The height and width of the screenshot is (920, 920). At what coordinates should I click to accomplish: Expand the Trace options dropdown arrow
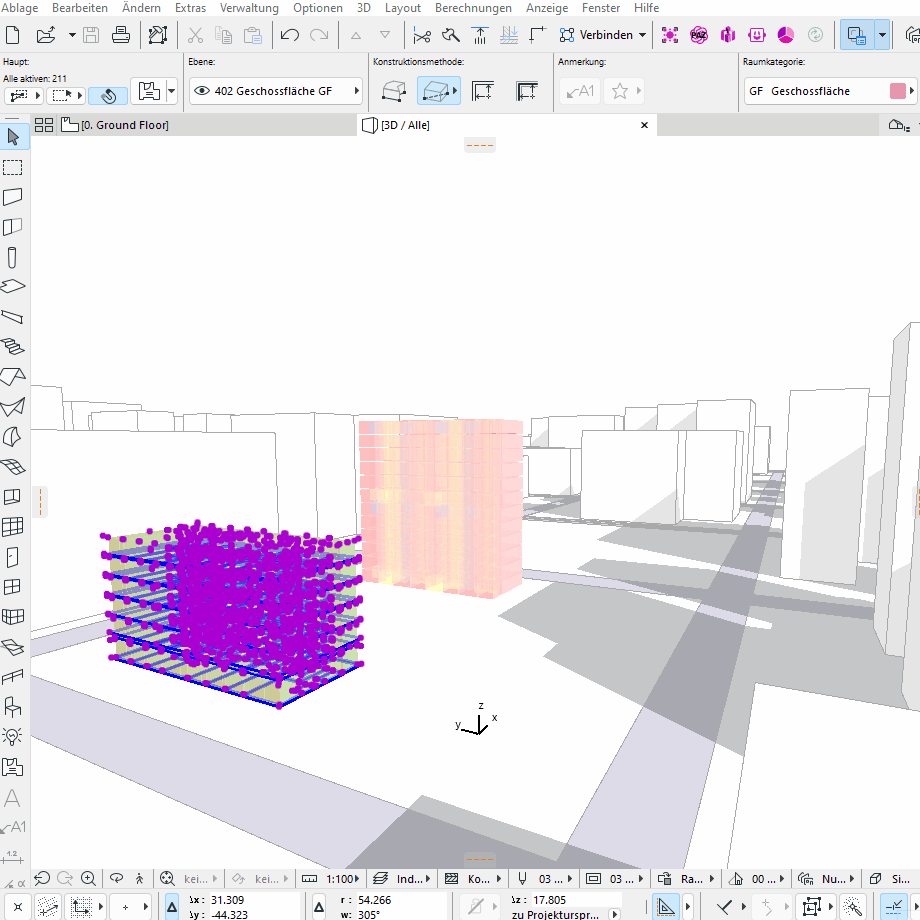882,35
